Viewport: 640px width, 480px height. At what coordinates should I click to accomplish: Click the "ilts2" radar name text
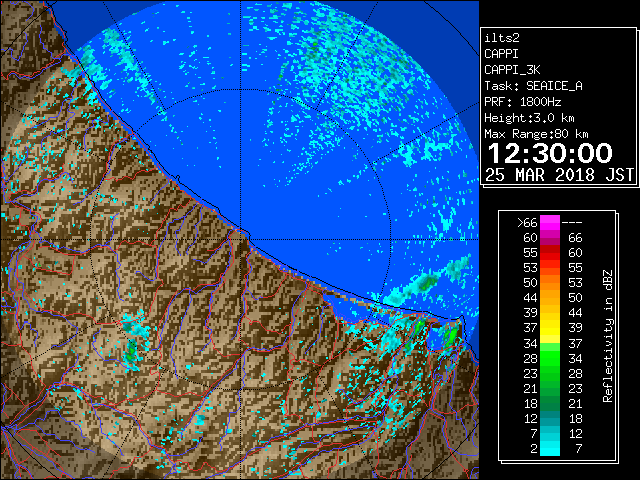(502, 38)
